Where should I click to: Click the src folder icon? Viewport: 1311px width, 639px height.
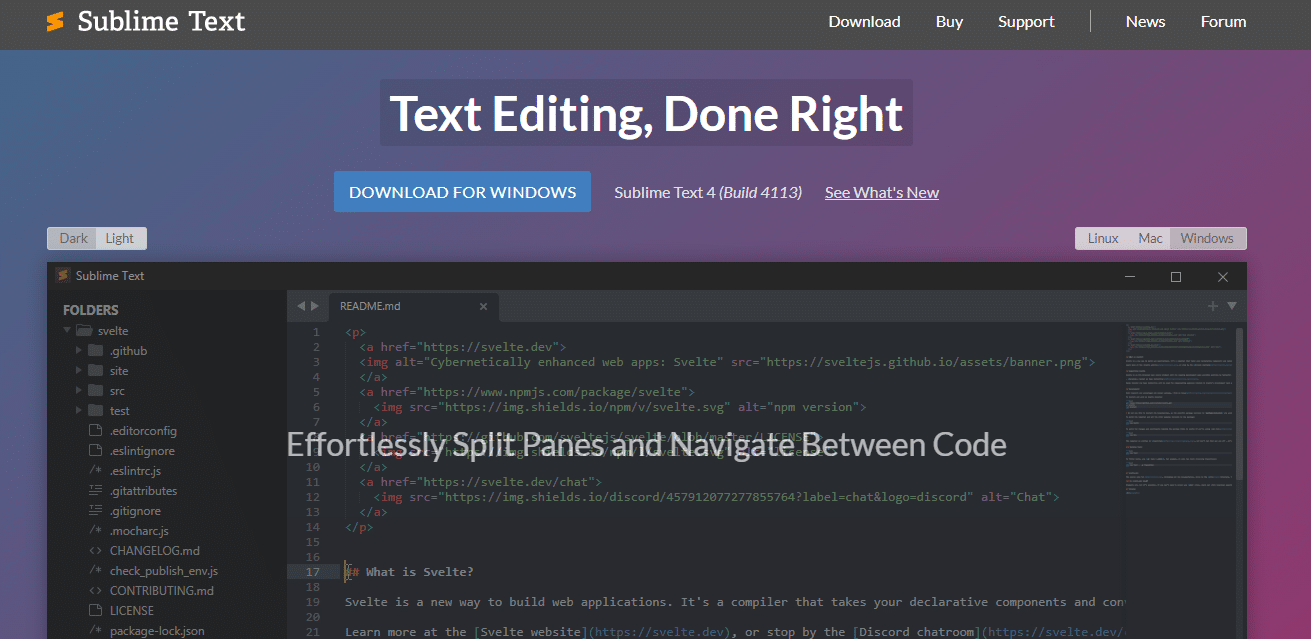96,390
